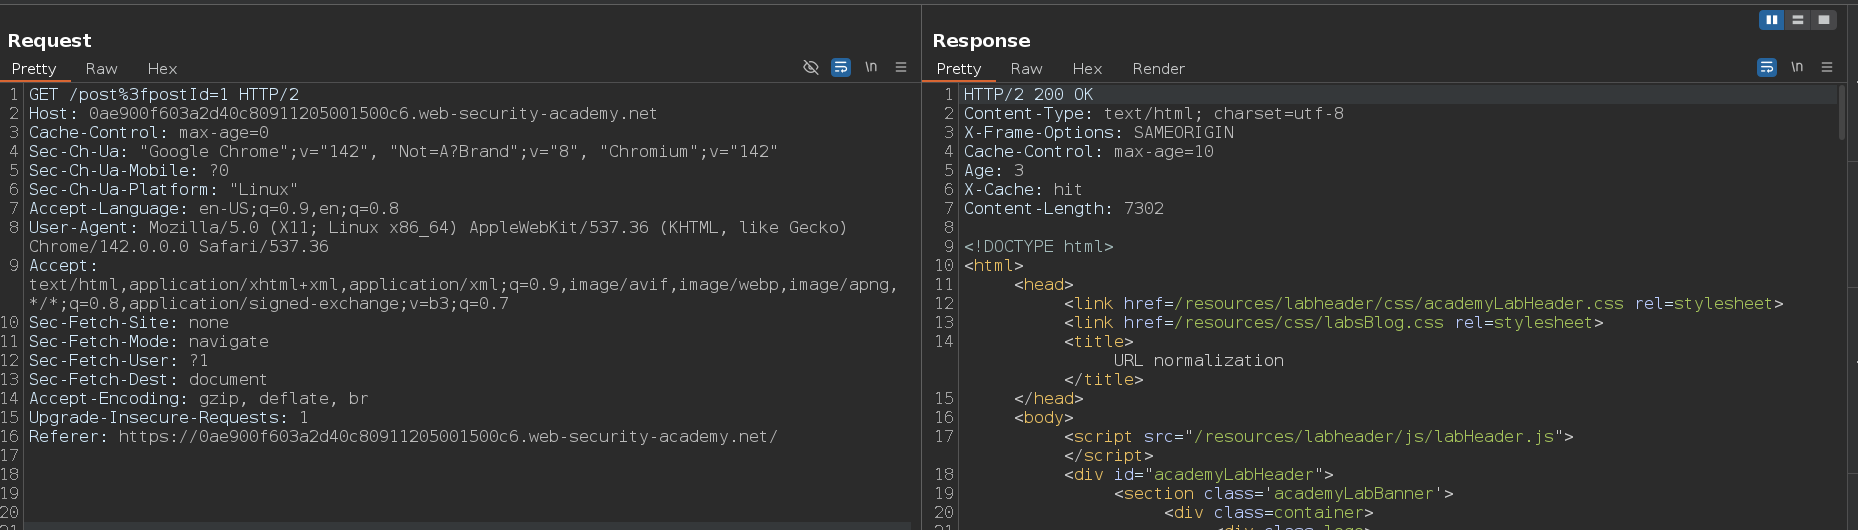
Task: Switch the Request view to Hex tab
Action: point(162,69)
